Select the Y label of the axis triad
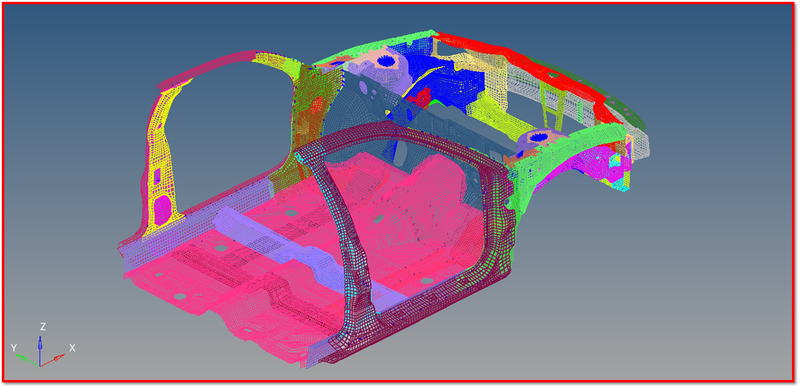Screen dimensions: 800x388 [x=14, y=348]
